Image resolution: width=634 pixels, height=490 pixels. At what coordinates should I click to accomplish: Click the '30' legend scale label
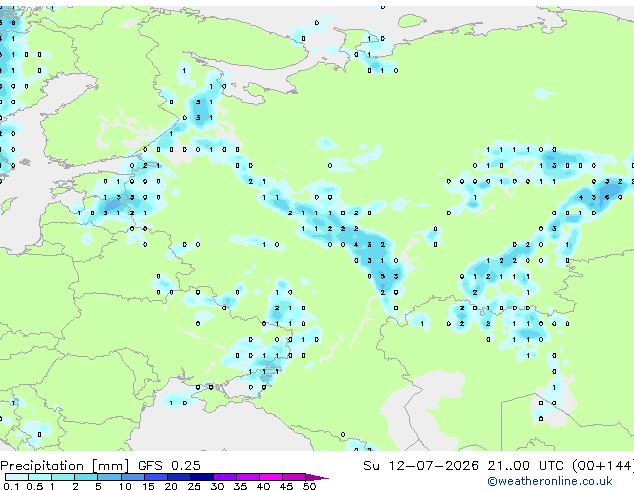coord(217,486)
